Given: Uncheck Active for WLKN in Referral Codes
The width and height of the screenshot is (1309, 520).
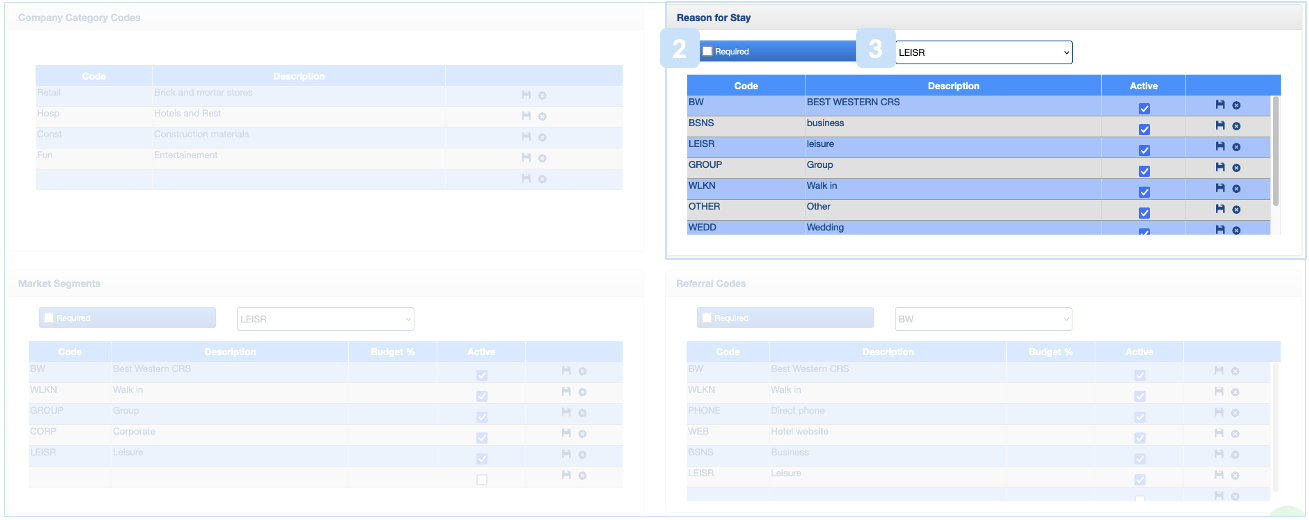Looking at the screenshot, I should (1139, 396).
